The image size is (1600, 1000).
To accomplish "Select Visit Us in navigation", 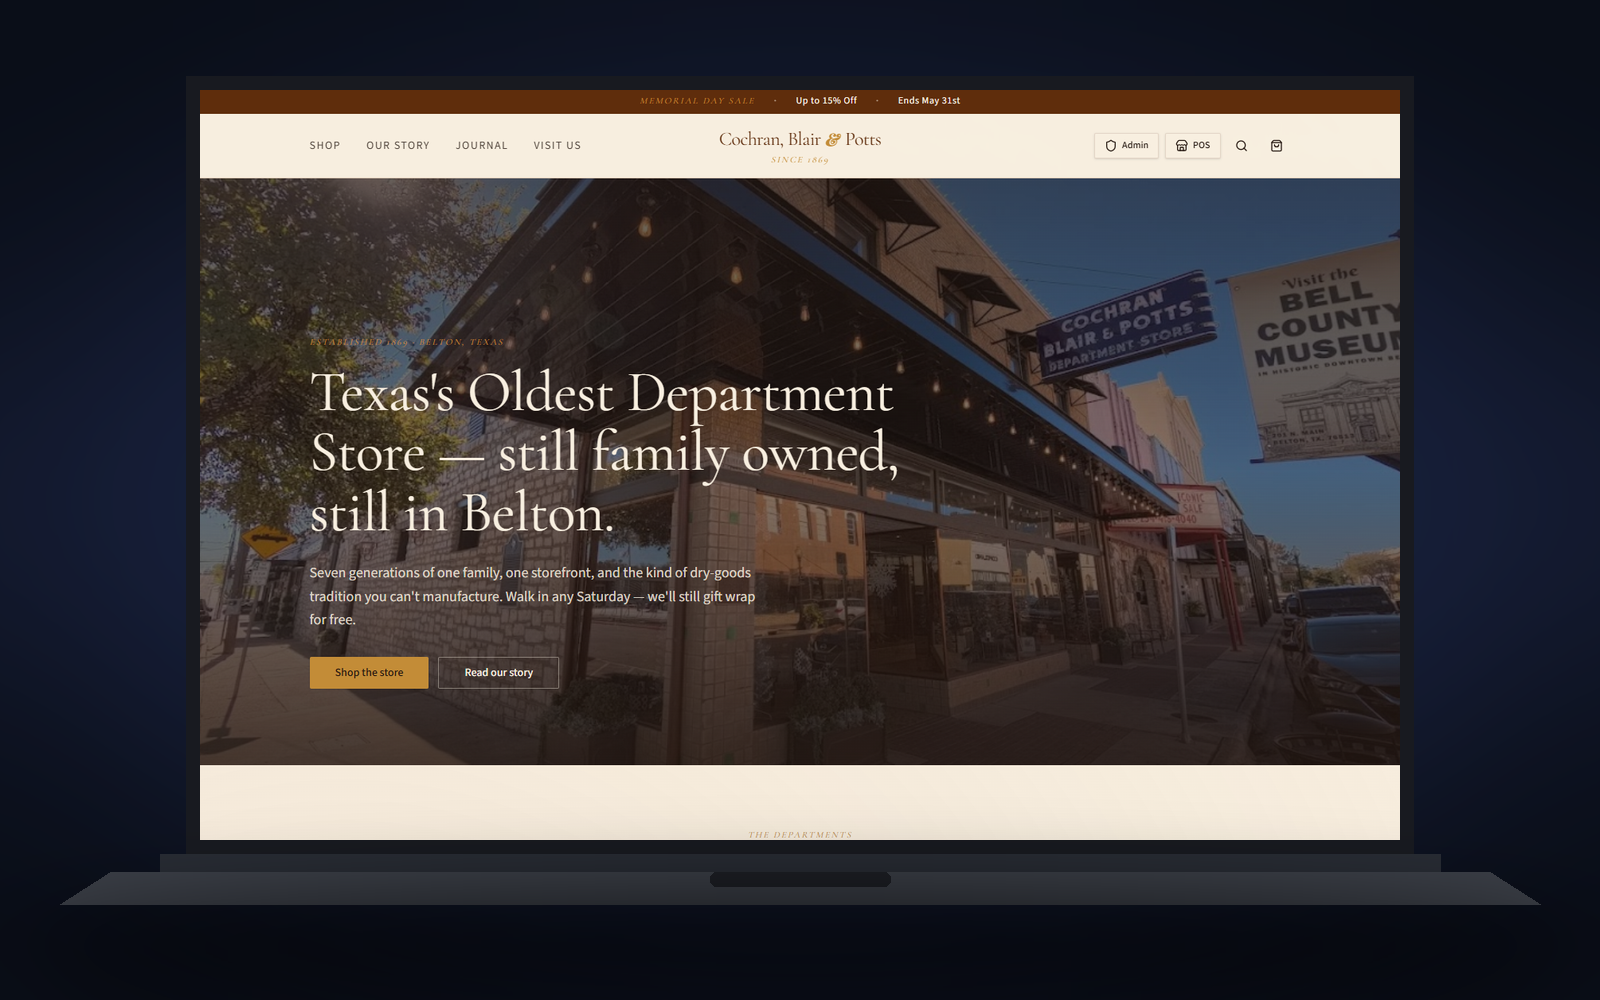I will 557,146.
